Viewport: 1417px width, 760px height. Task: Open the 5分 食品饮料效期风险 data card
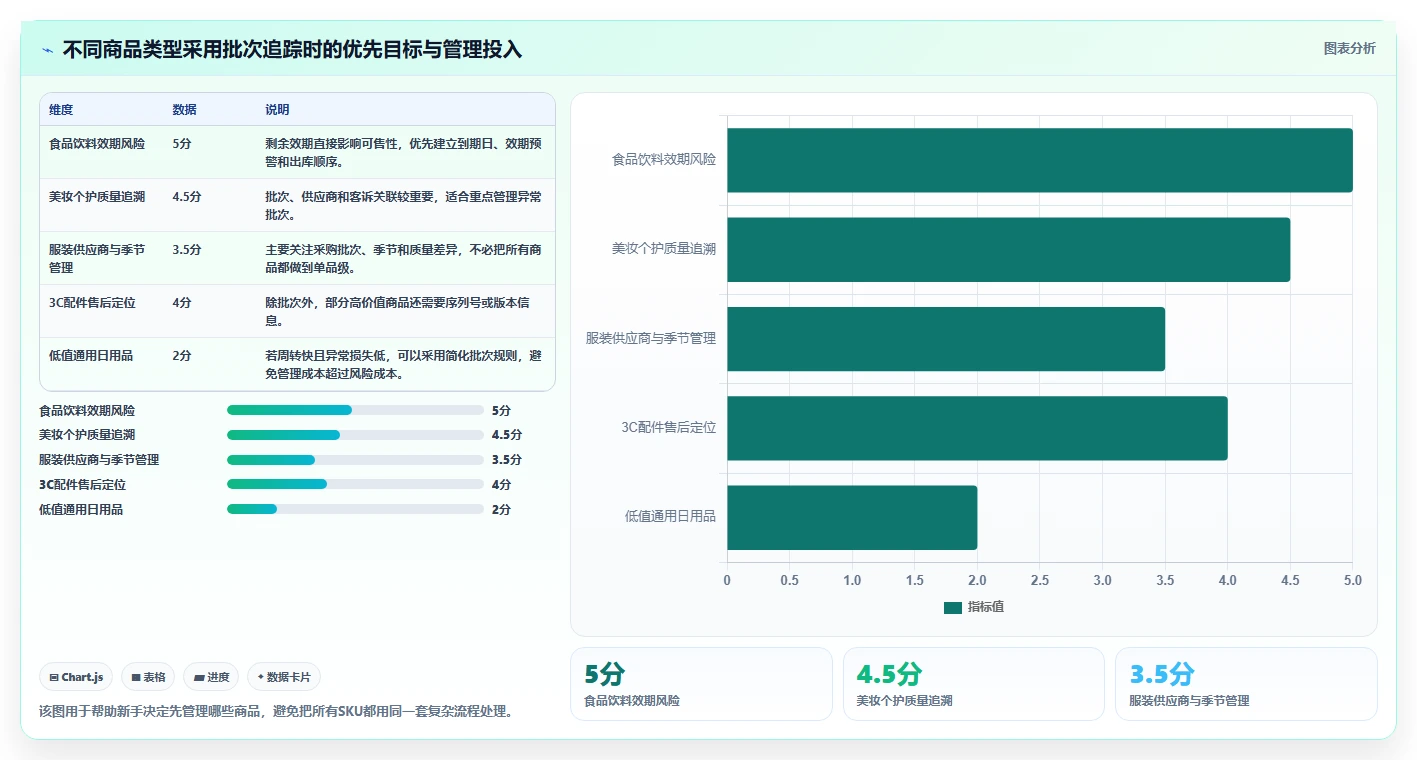[701, 684]
